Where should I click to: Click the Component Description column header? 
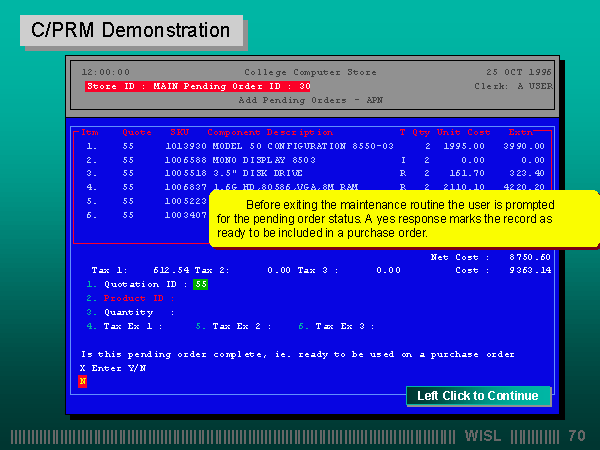point(270,132)
